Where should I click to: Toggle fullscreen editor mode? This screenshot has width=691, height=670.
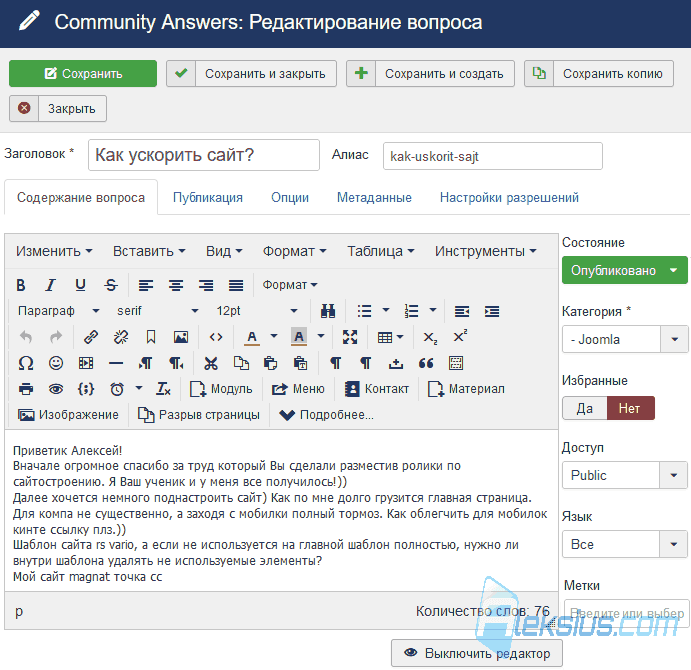coord(350,337)
